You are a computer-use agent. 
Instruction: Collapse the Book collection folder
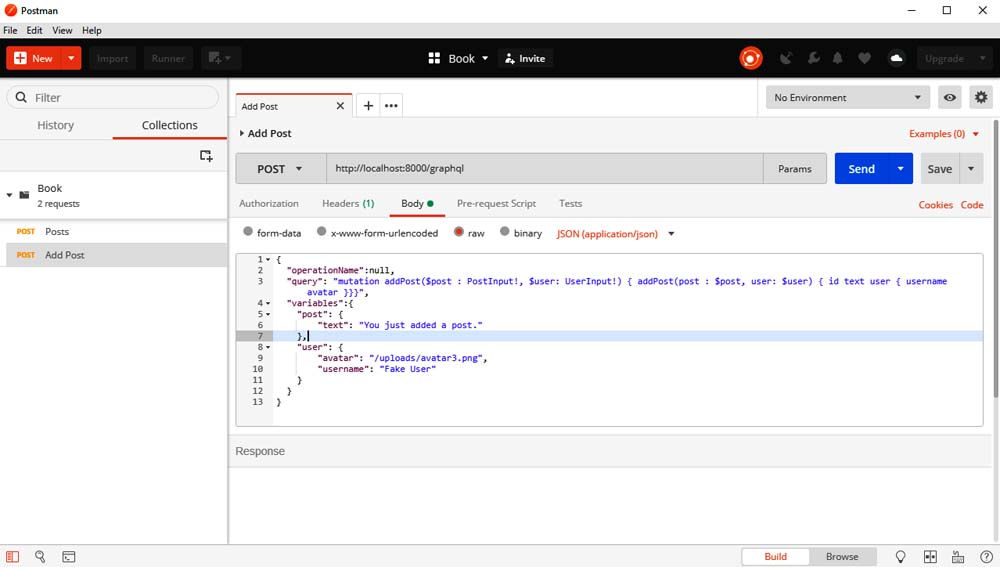pyautogui.click(x=10, y=195)
